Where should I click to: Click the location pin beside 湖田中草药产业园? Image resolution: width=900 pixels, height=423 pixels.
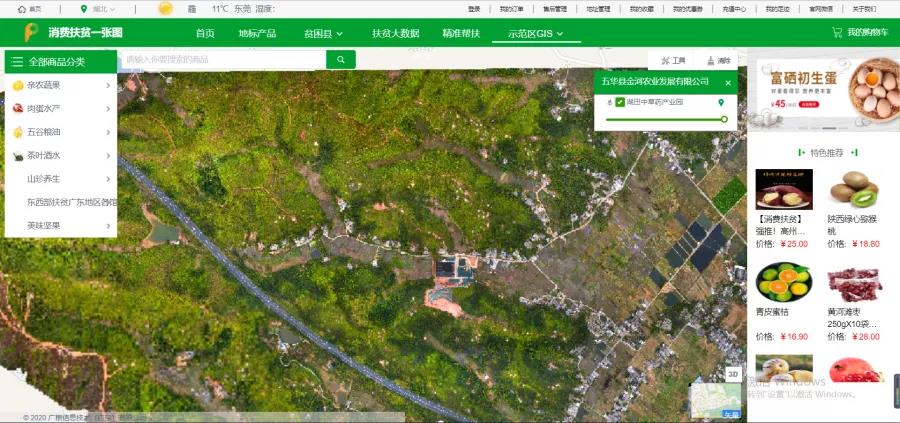[x=721, y=102]
